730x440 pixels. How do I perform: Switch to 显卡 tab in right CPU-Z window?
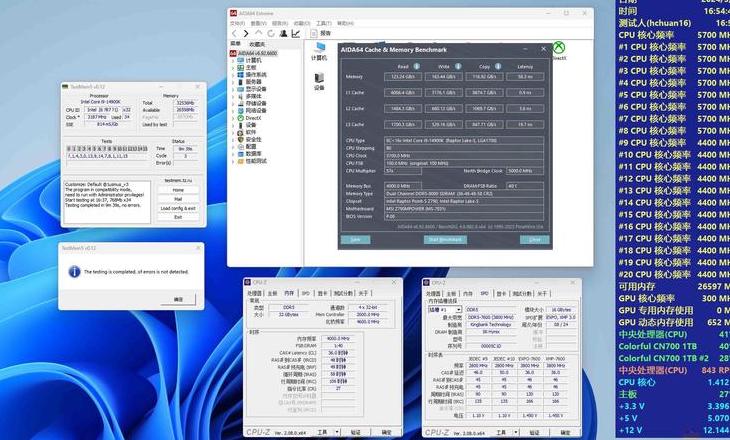click(x=501, y=293)
